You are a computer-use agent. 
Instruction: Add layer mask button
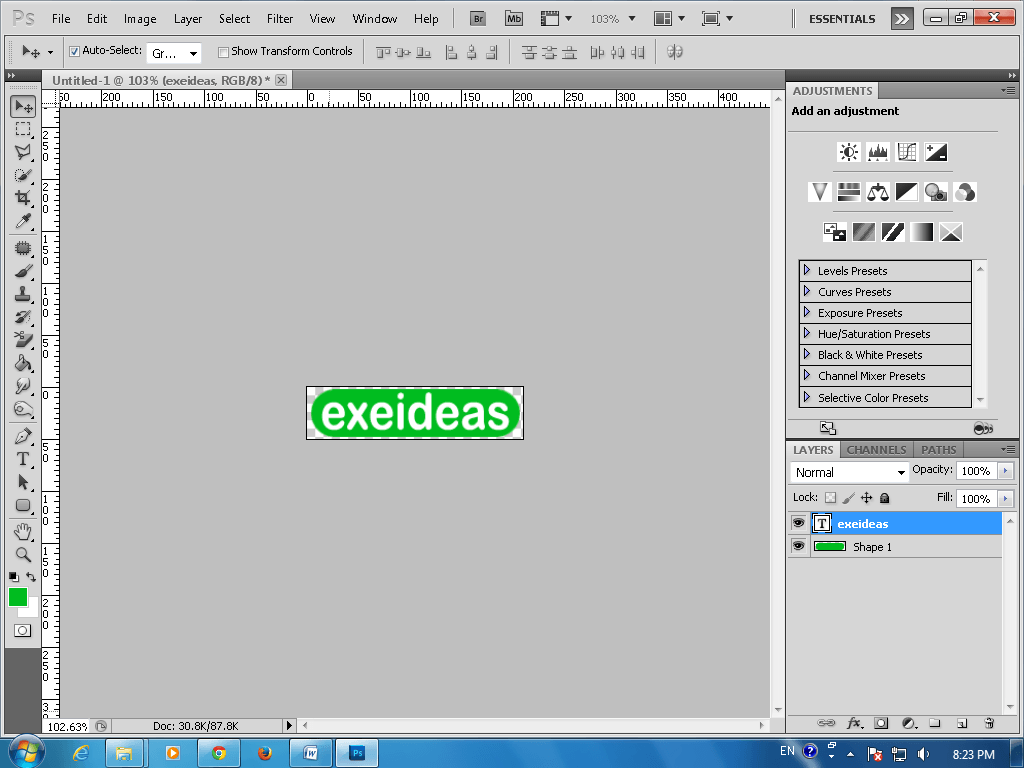(881, 723)
